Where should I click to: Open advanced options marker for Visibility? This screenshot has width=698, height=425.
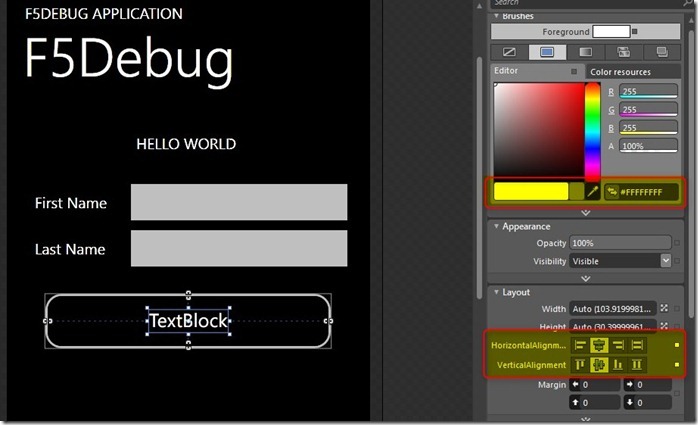pyautogui.click(x=677, y=261)
